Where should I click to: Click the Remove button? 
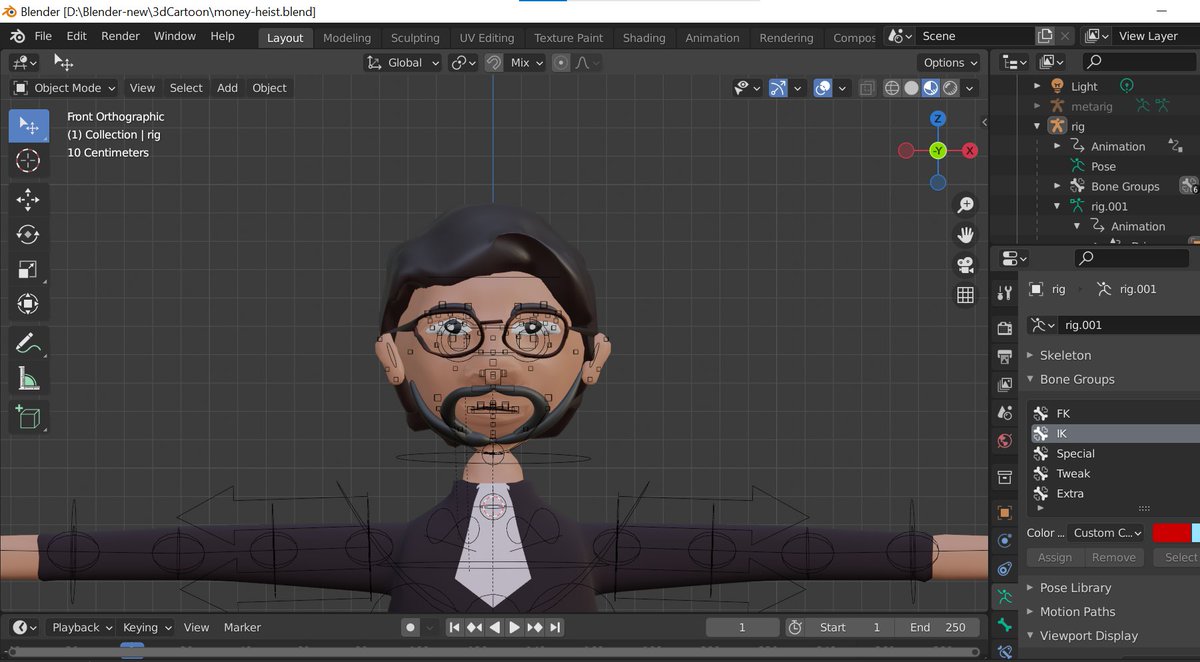tap(1114, 558)
